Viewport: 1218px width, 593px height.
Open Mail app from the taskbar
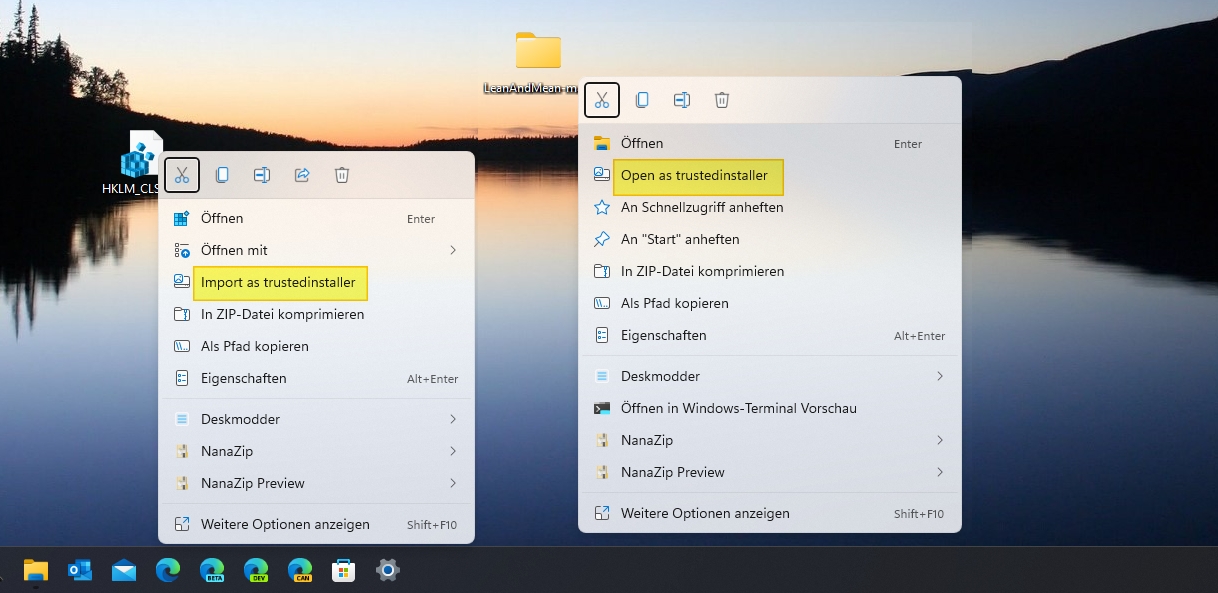tap(124, 570)
